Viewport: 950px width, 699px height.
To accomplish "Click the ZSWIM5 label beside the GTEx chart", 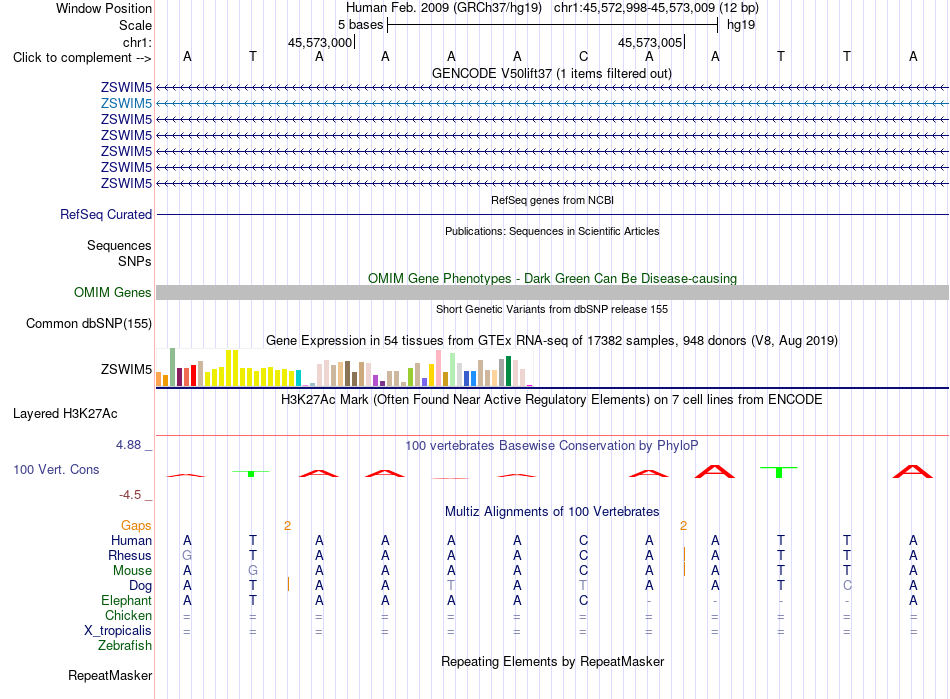I will click(x=126, y=369).
